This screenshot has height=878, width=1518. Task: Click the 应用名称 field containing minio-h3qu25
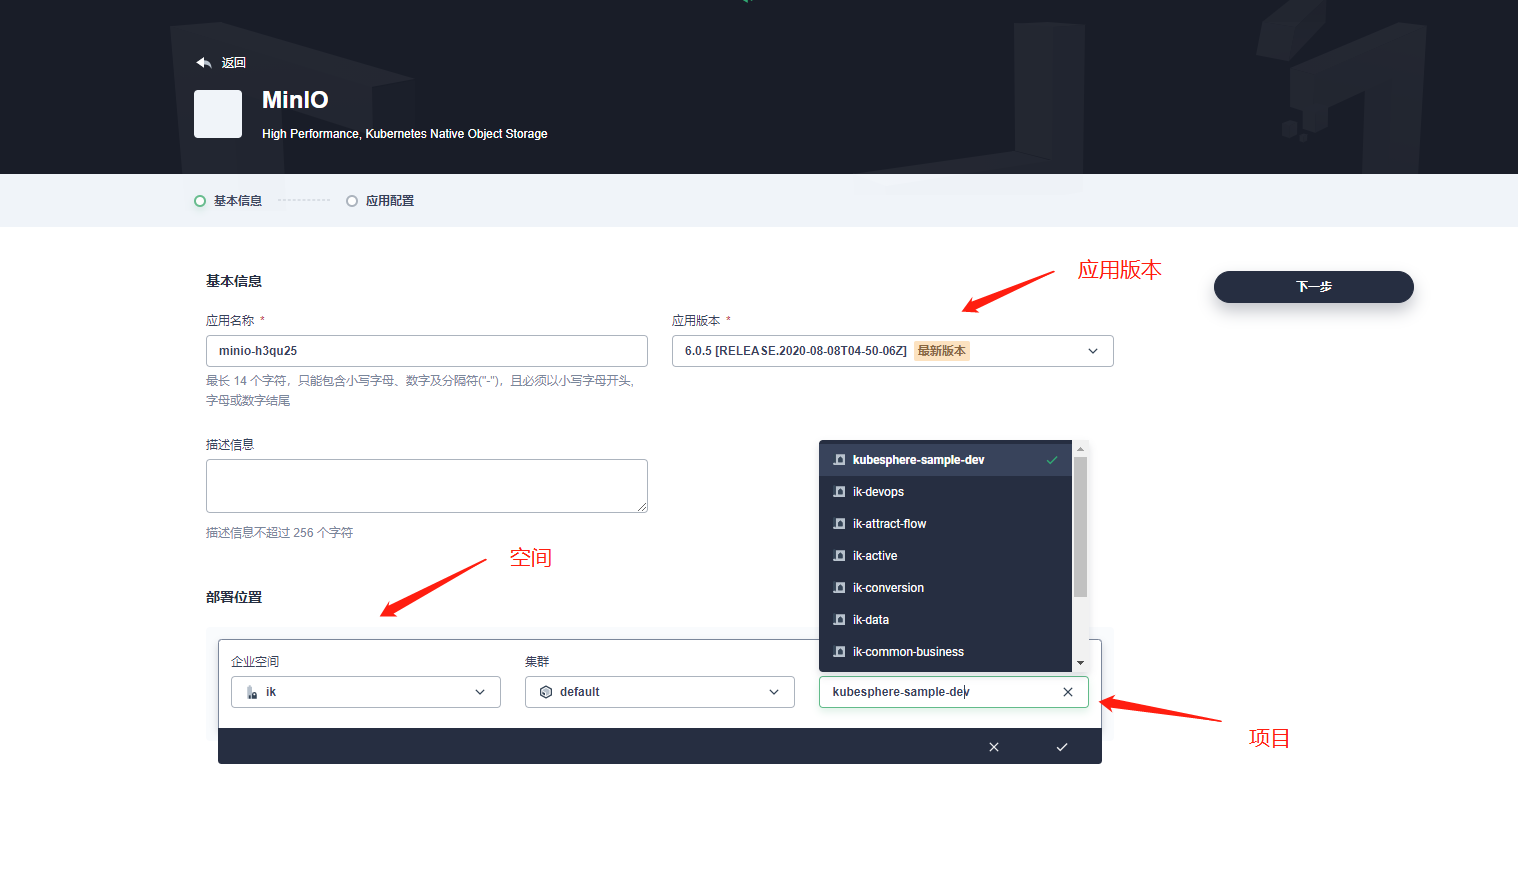pyautogui.click(x=426, y=350)
